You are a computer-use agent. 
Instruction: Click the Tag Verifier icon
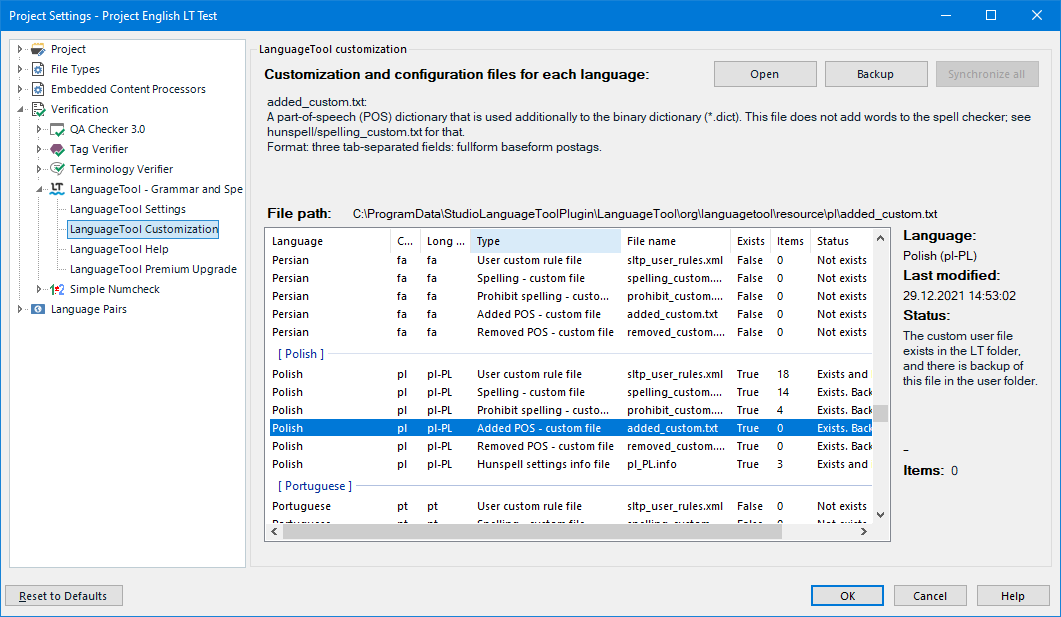[x=57, y=149]
